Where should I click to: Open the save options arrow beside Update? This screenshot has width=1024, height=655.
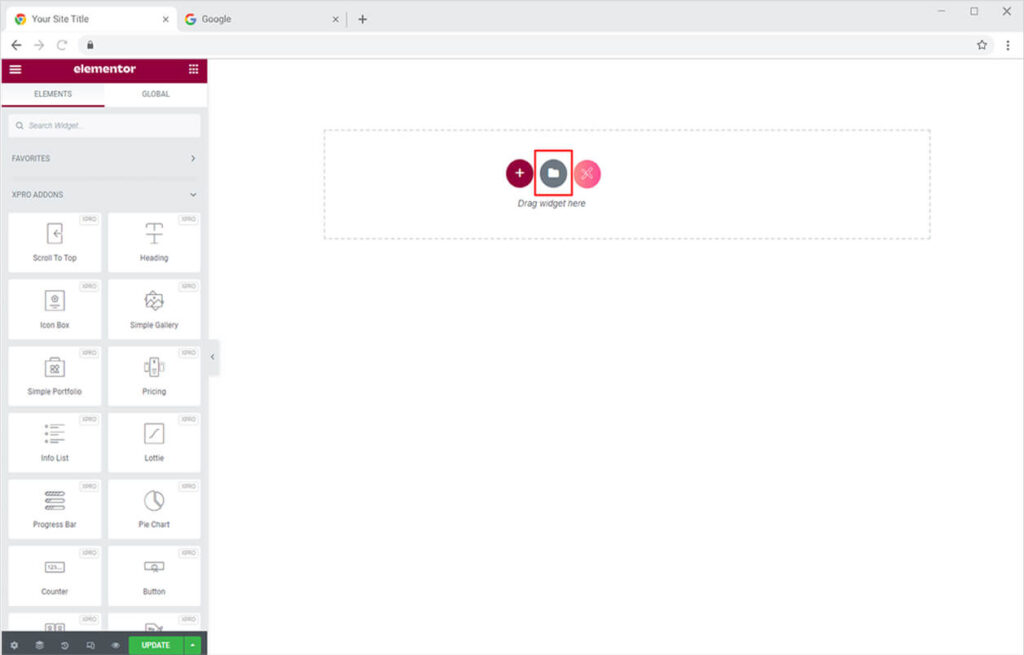click(192, 645)
